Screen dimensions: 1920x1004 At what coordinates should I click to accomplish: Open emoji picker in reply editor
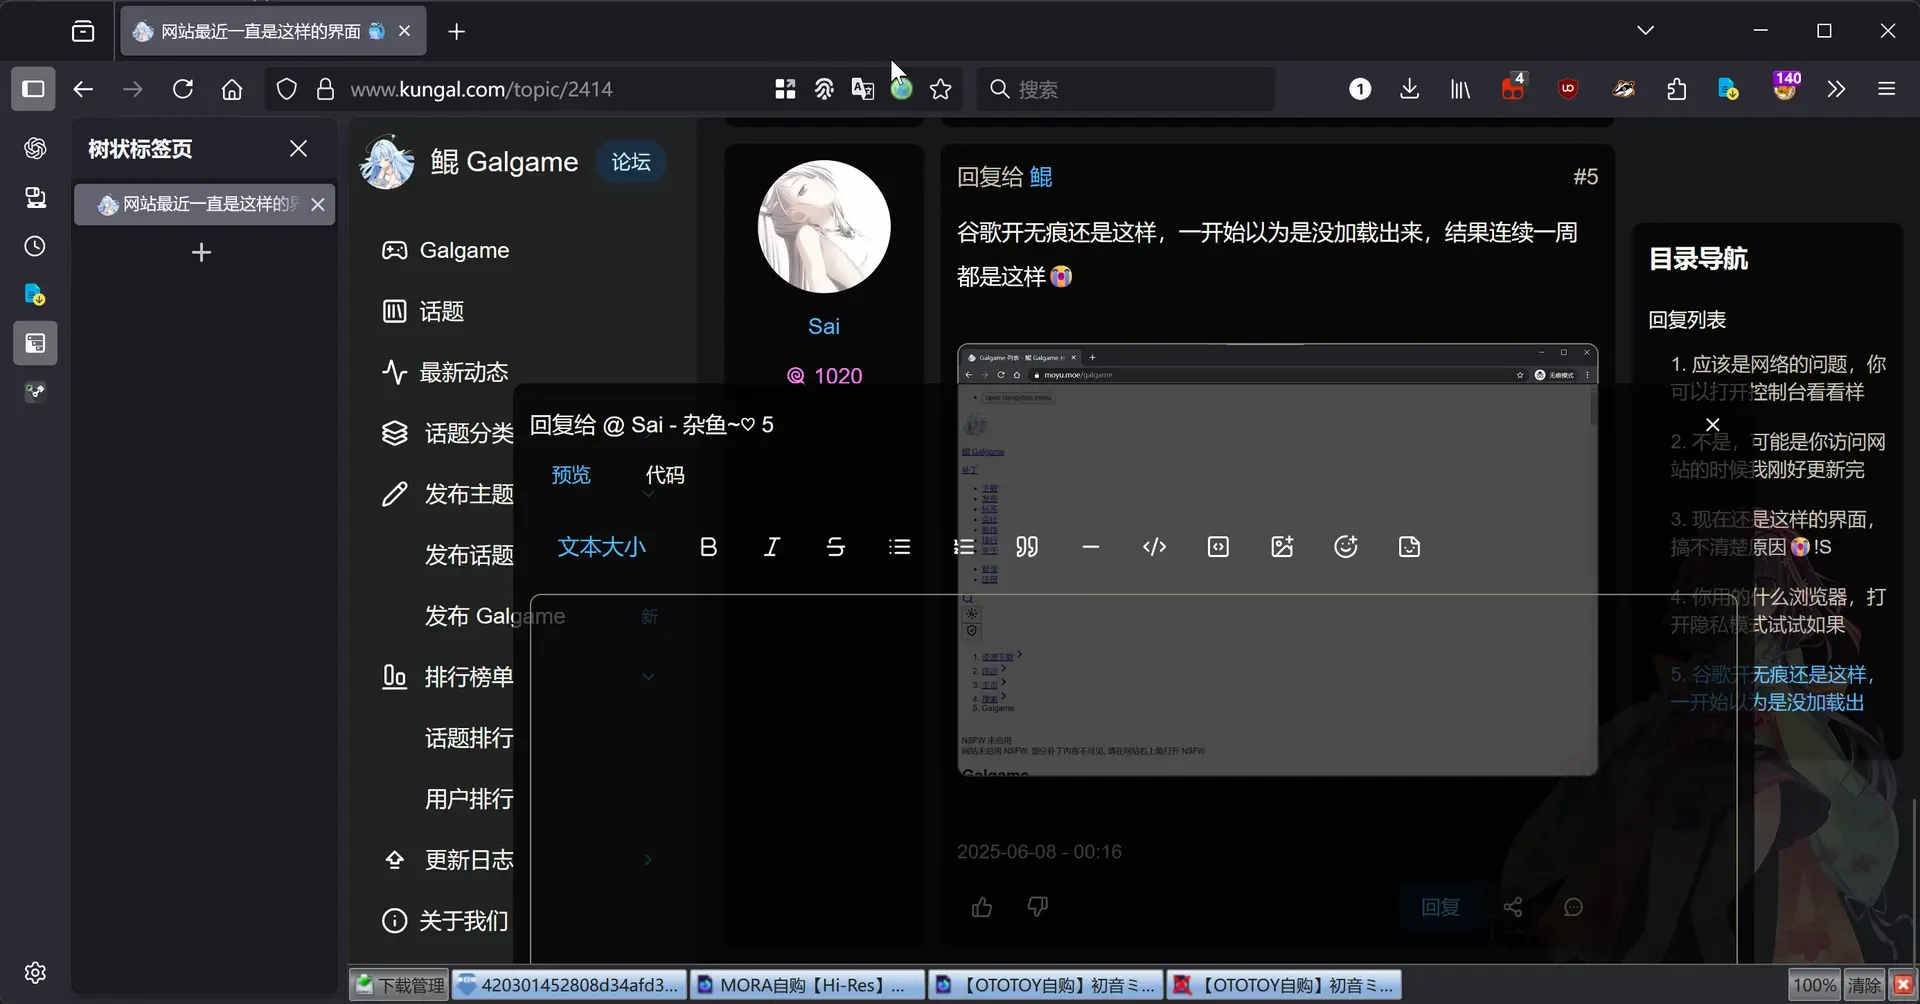pyautogui.click(x=1346, y=547)
